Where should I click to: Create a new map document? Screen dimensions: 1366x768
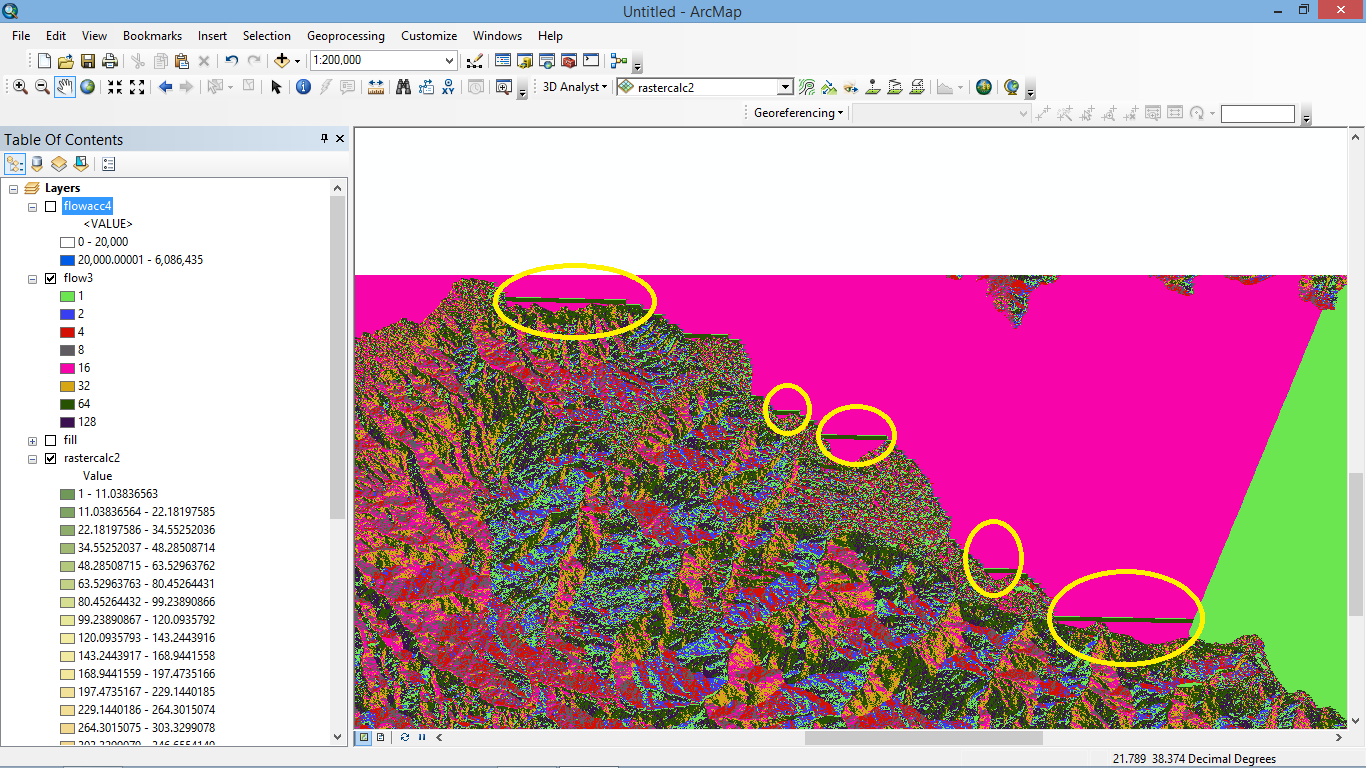tap(44, 61)
